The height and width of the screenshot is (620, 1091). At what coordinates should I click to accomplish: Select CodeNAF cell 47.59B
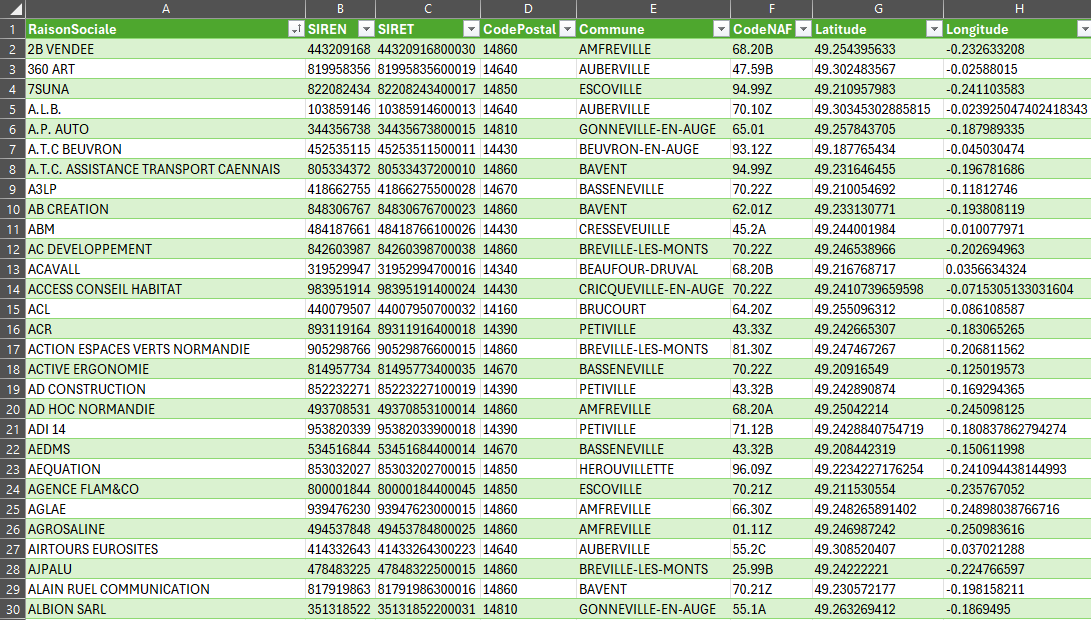(772, 70)
